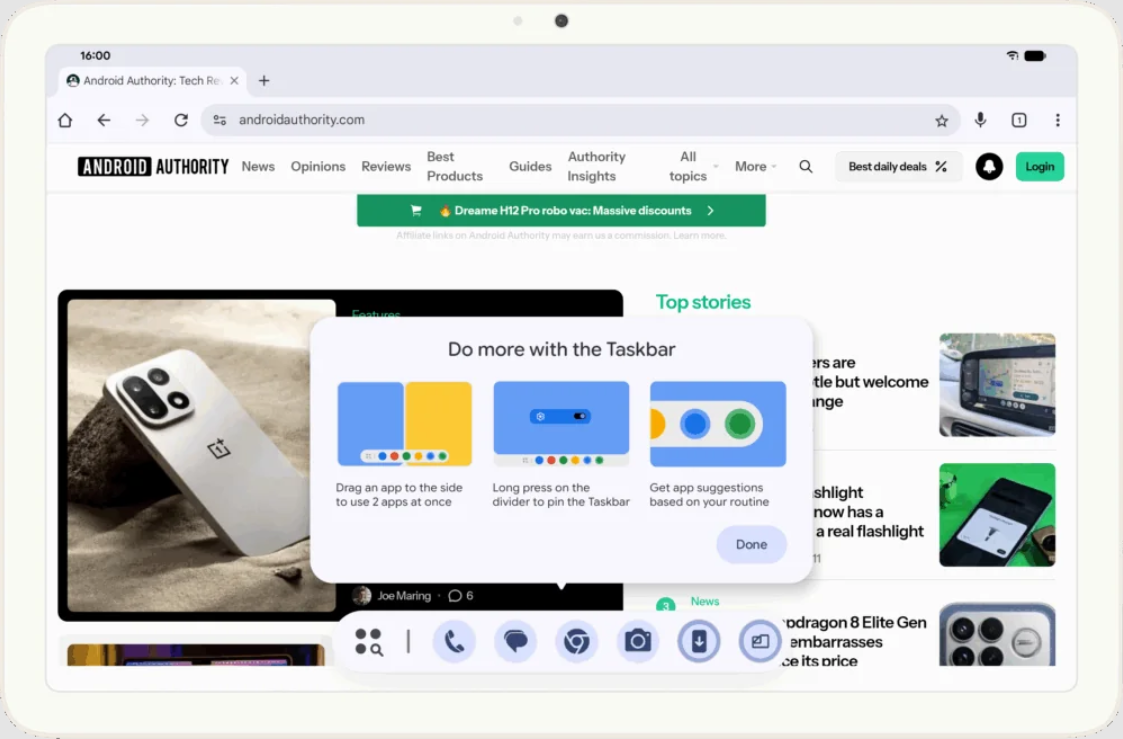Tap the notification bell on Android Authority
The width and height of the screenshot is (1123, 739).
[x=989, y=166]
